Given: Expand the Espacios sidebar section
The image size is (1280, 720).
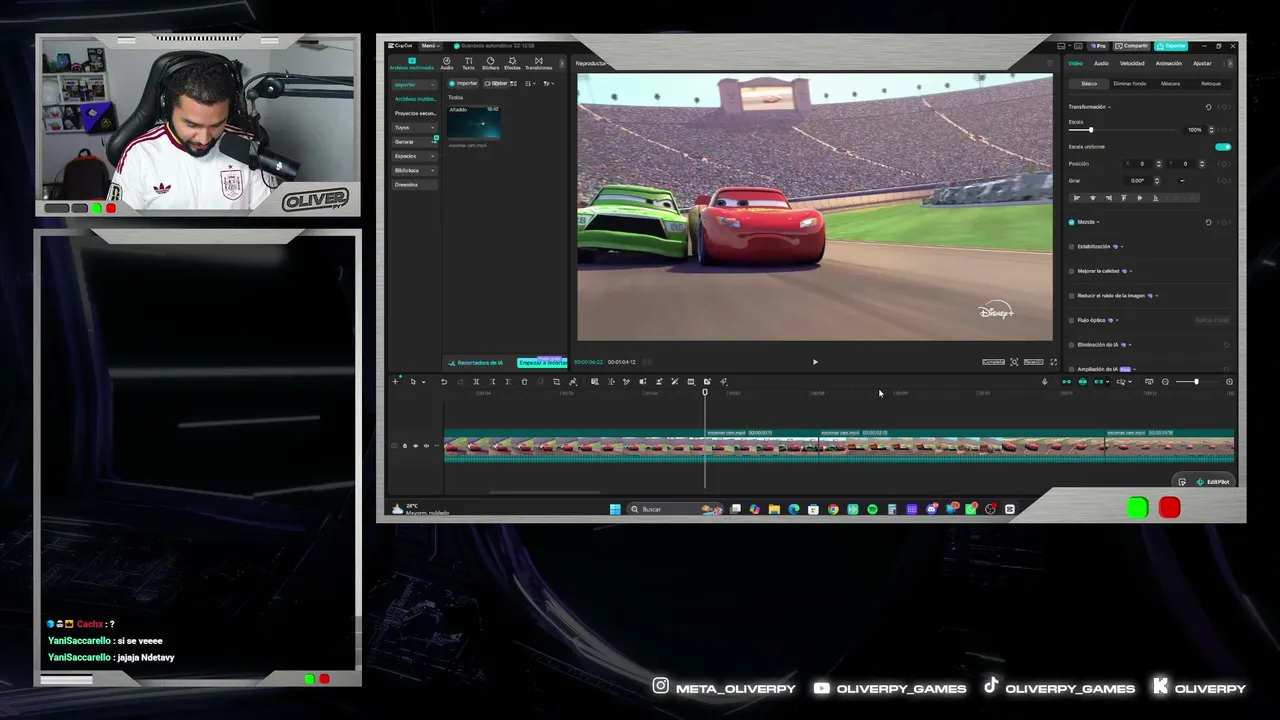Looking at the screenshot, I should [414, 156].
